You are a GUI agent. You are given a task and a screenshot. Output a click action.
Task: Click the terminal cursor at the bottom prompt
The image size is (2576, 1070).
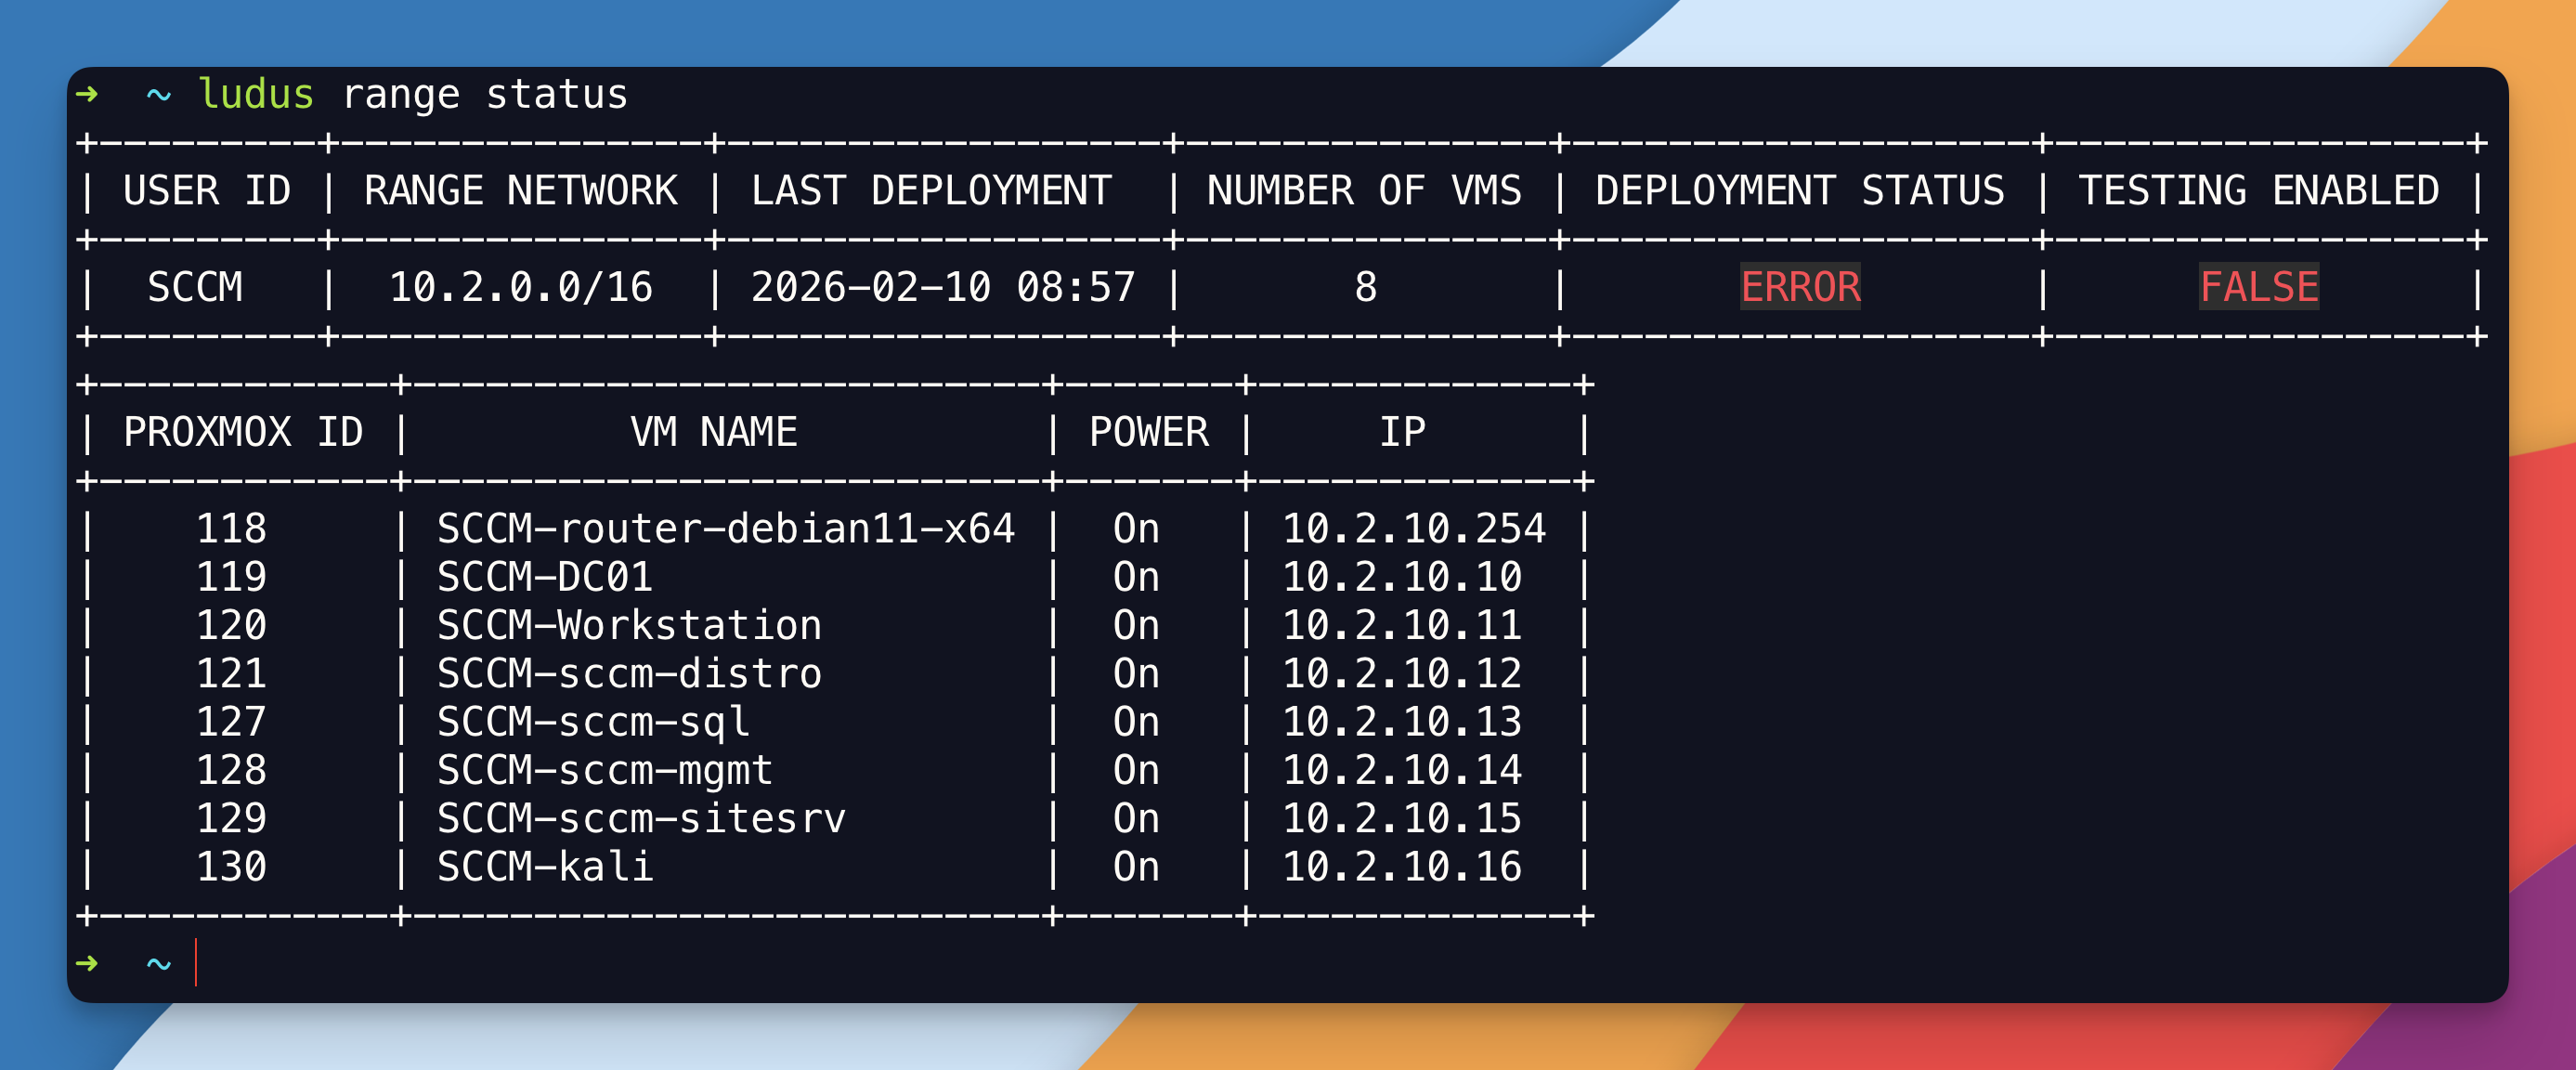[x=196, y=962]
